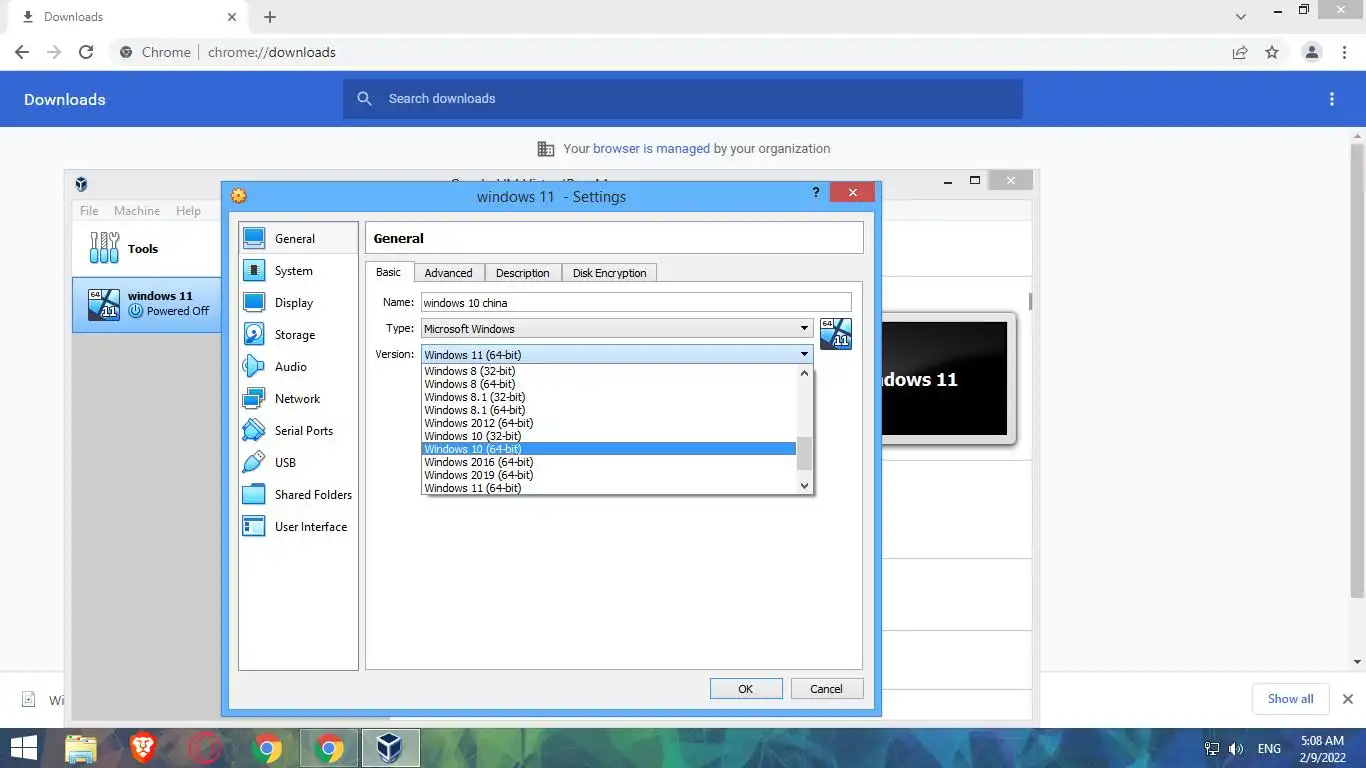The image size is (1366, 768).
Task: Click Show all downloads button
Action: (x=1290, y=699)
